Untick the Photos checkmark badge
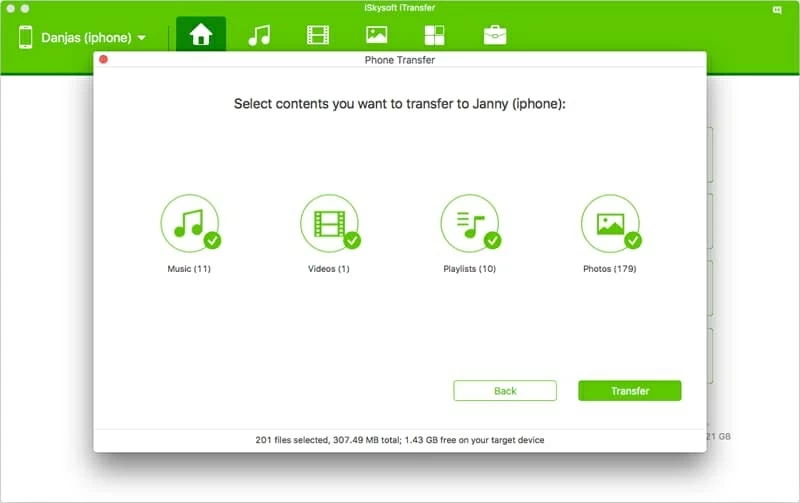 [632, 241]
